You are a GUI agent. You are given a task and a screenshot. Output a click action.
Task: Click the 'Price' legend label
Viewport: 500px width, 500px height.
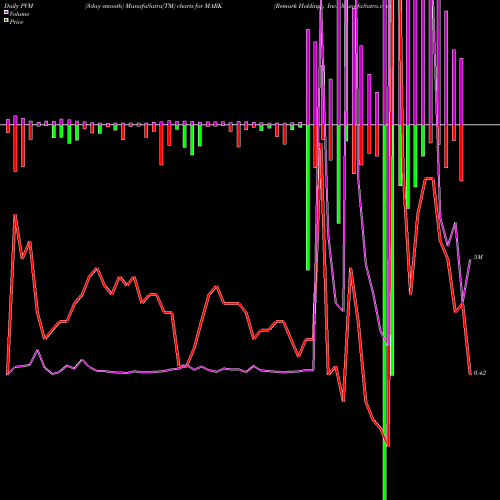(16, 22)
